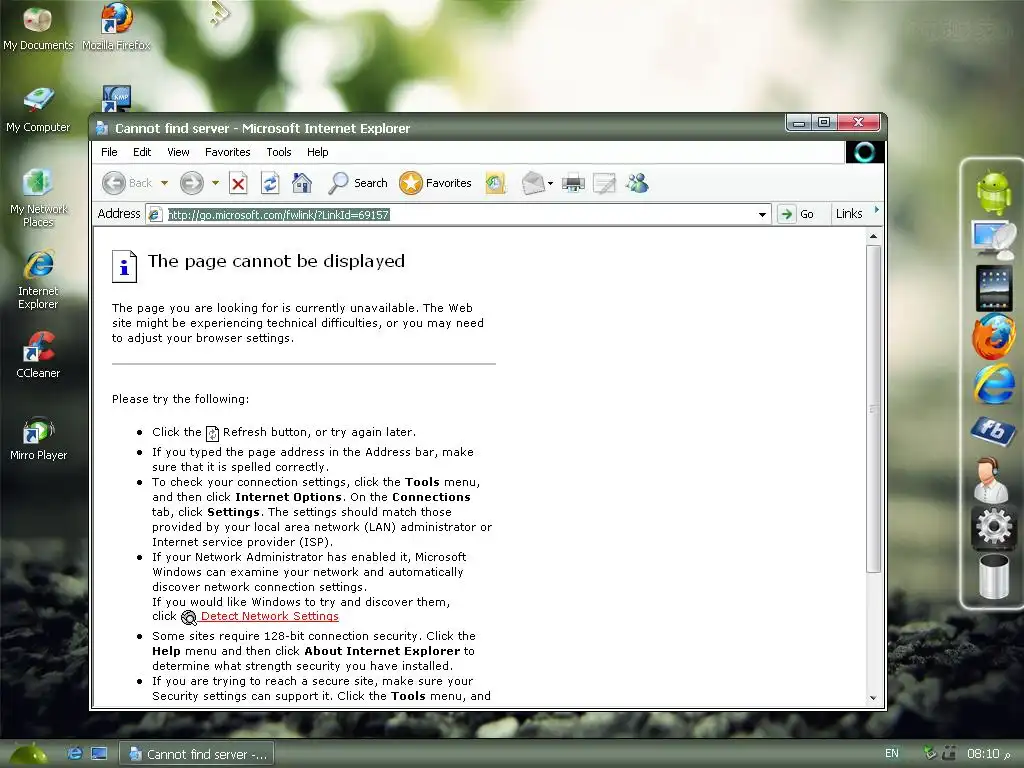Open the Tools menu
This screenshot has height=768, width=1024.
[279, 152]
